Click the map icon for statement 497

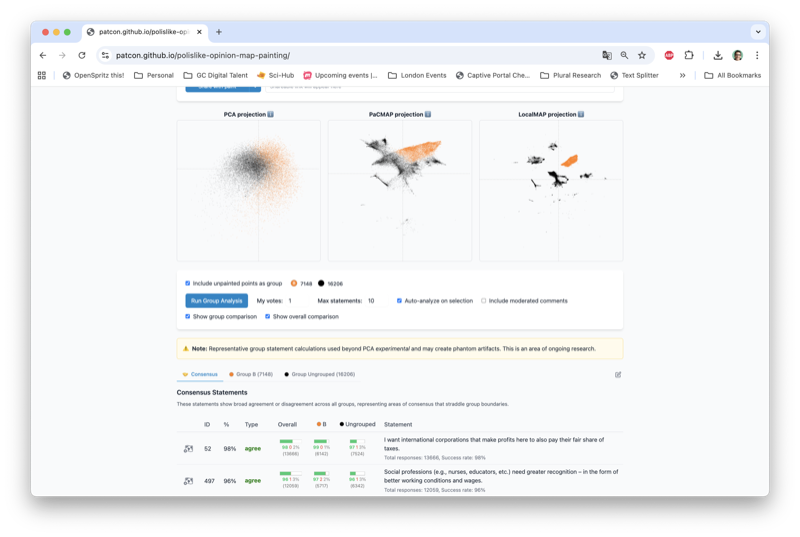(x=188, y=481)
